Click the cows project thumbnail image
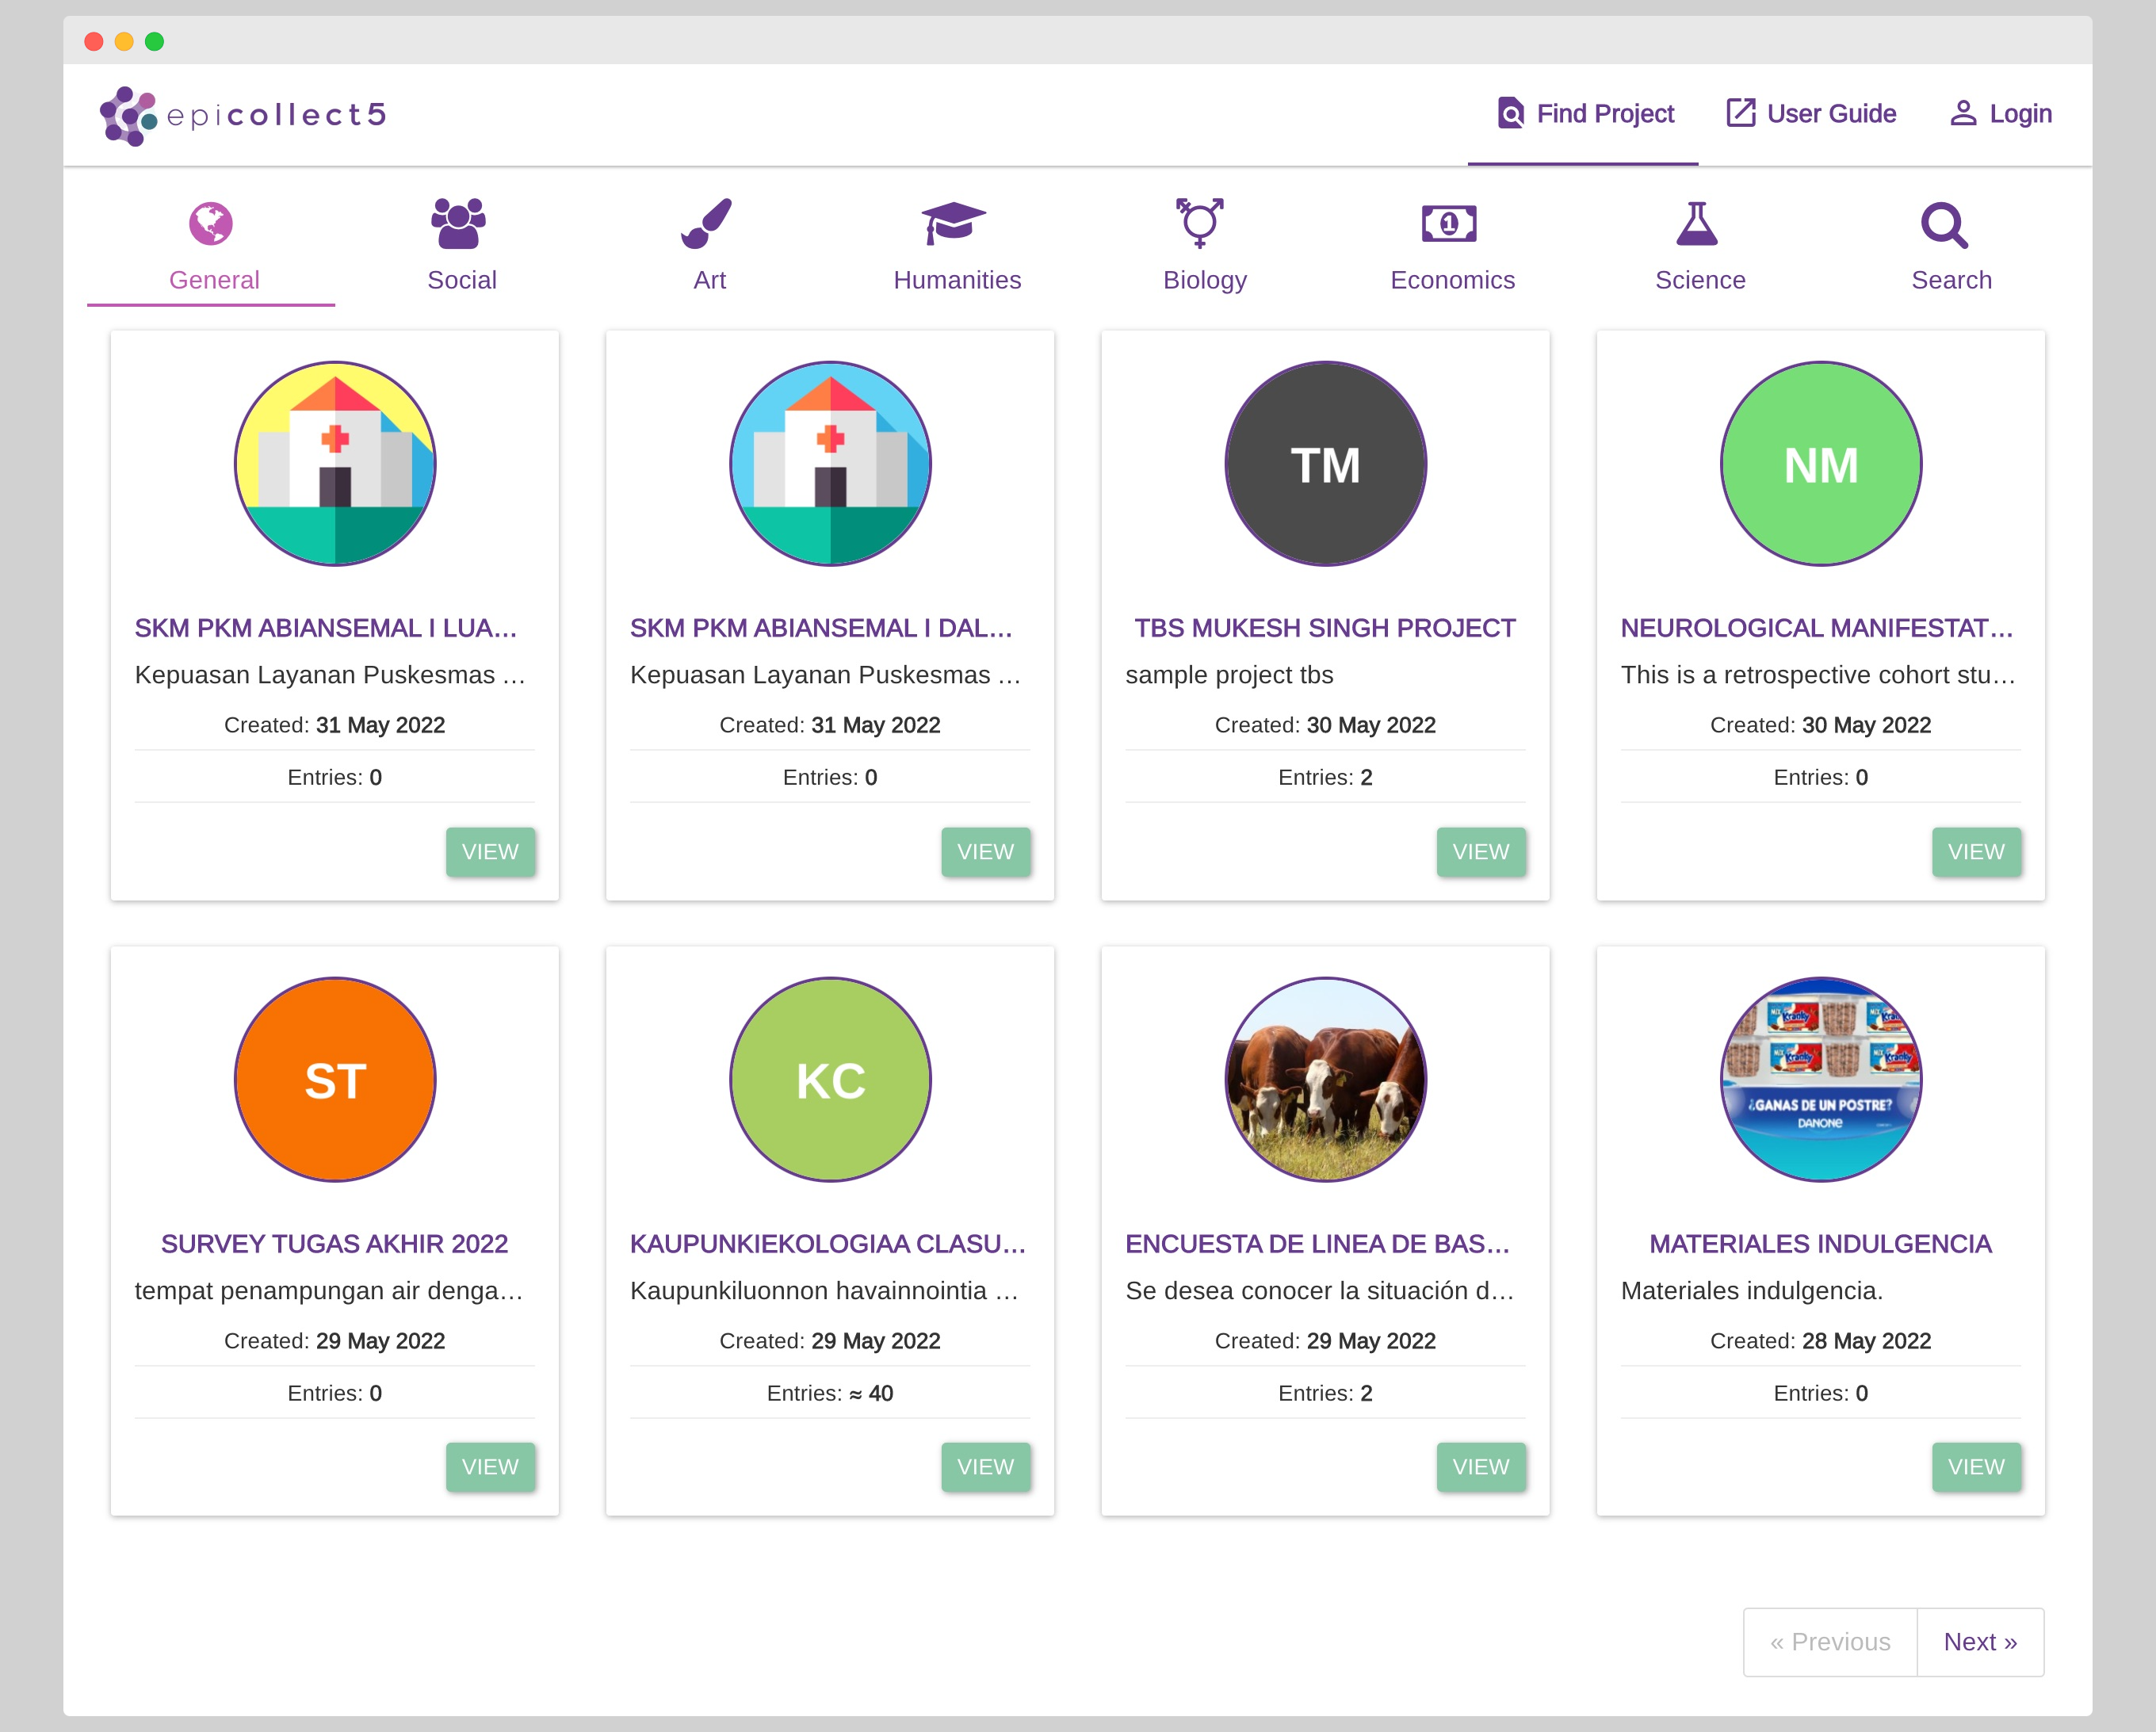 coord(1325,1080)
